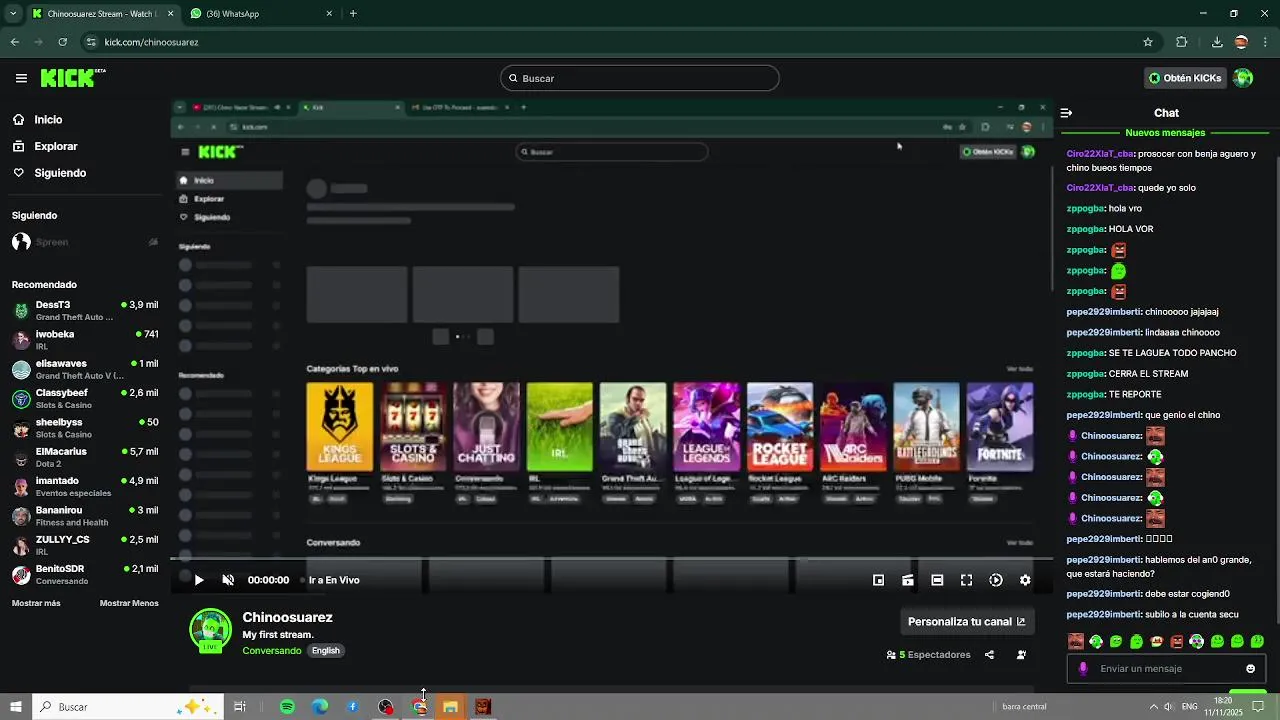Viewport: 1280px width, 720px height.
Task: Click the Chinoosuarez channel avatar
Action: [x=210, y=629]
